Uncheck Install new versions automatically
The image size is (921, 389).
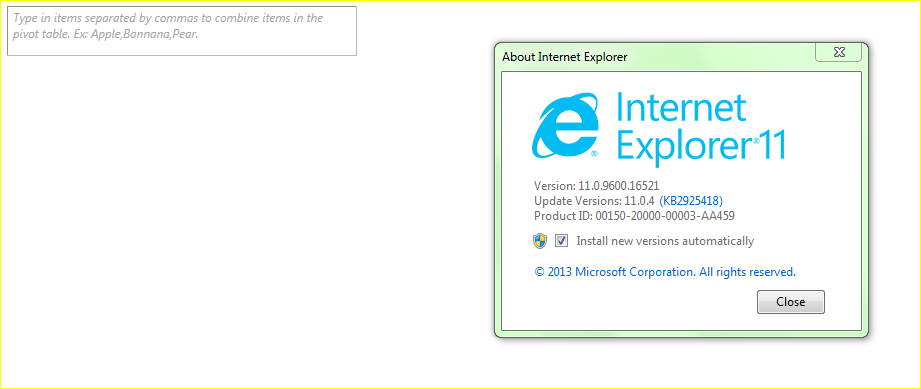tap(562, 240)
